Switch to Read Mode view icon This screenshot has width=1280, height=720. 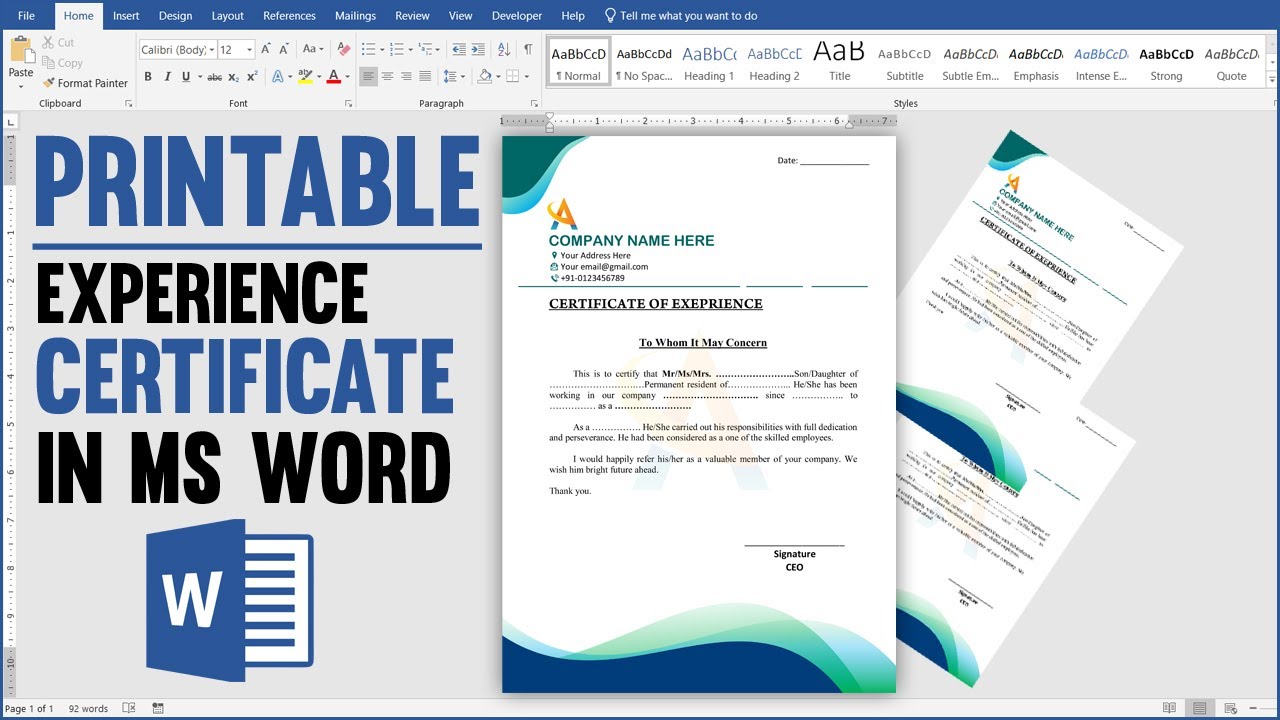pos(1169,709)
